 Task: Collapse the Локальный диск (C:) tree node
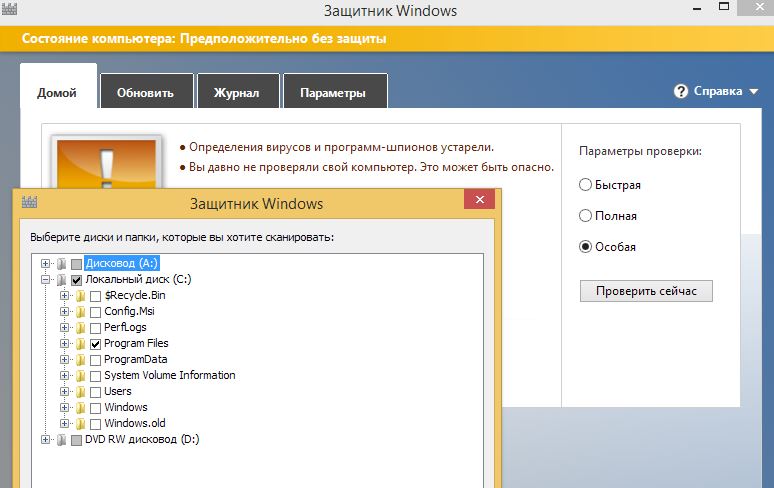click(x=45, y=280)
